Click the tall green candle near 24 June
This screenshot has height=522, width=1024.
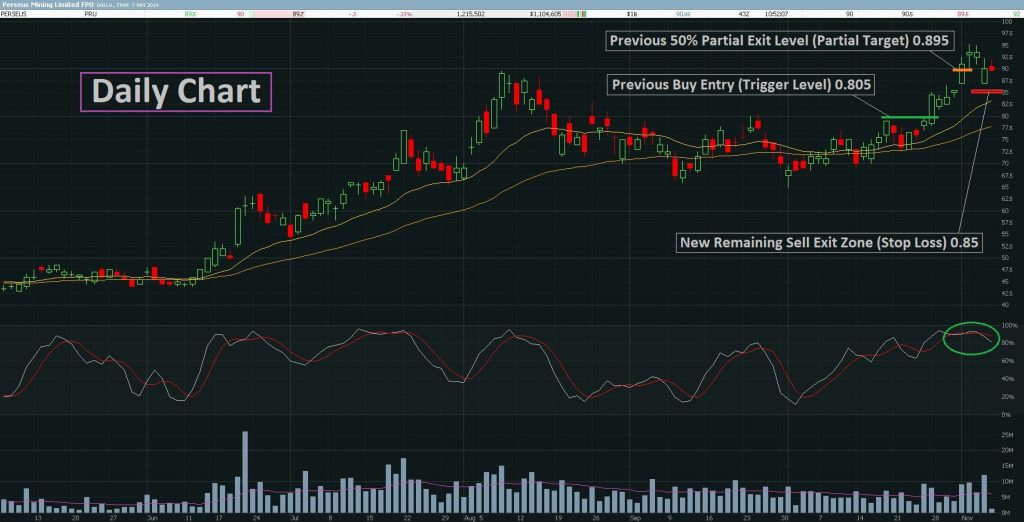pyautogui.click(x=238, y=226)
